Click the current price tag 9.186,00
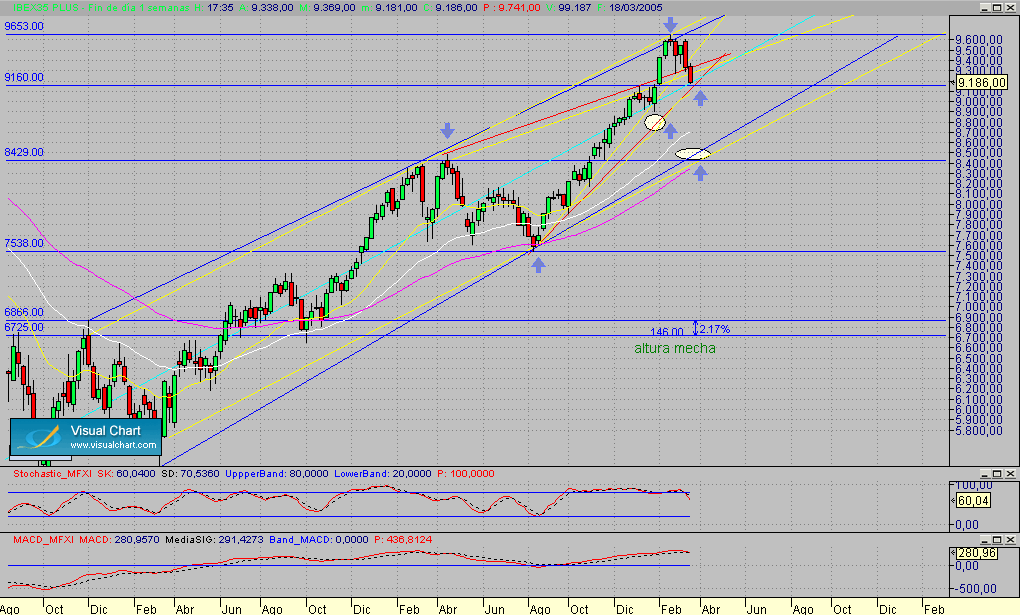Screen dimensions: 1020x615 982,83
